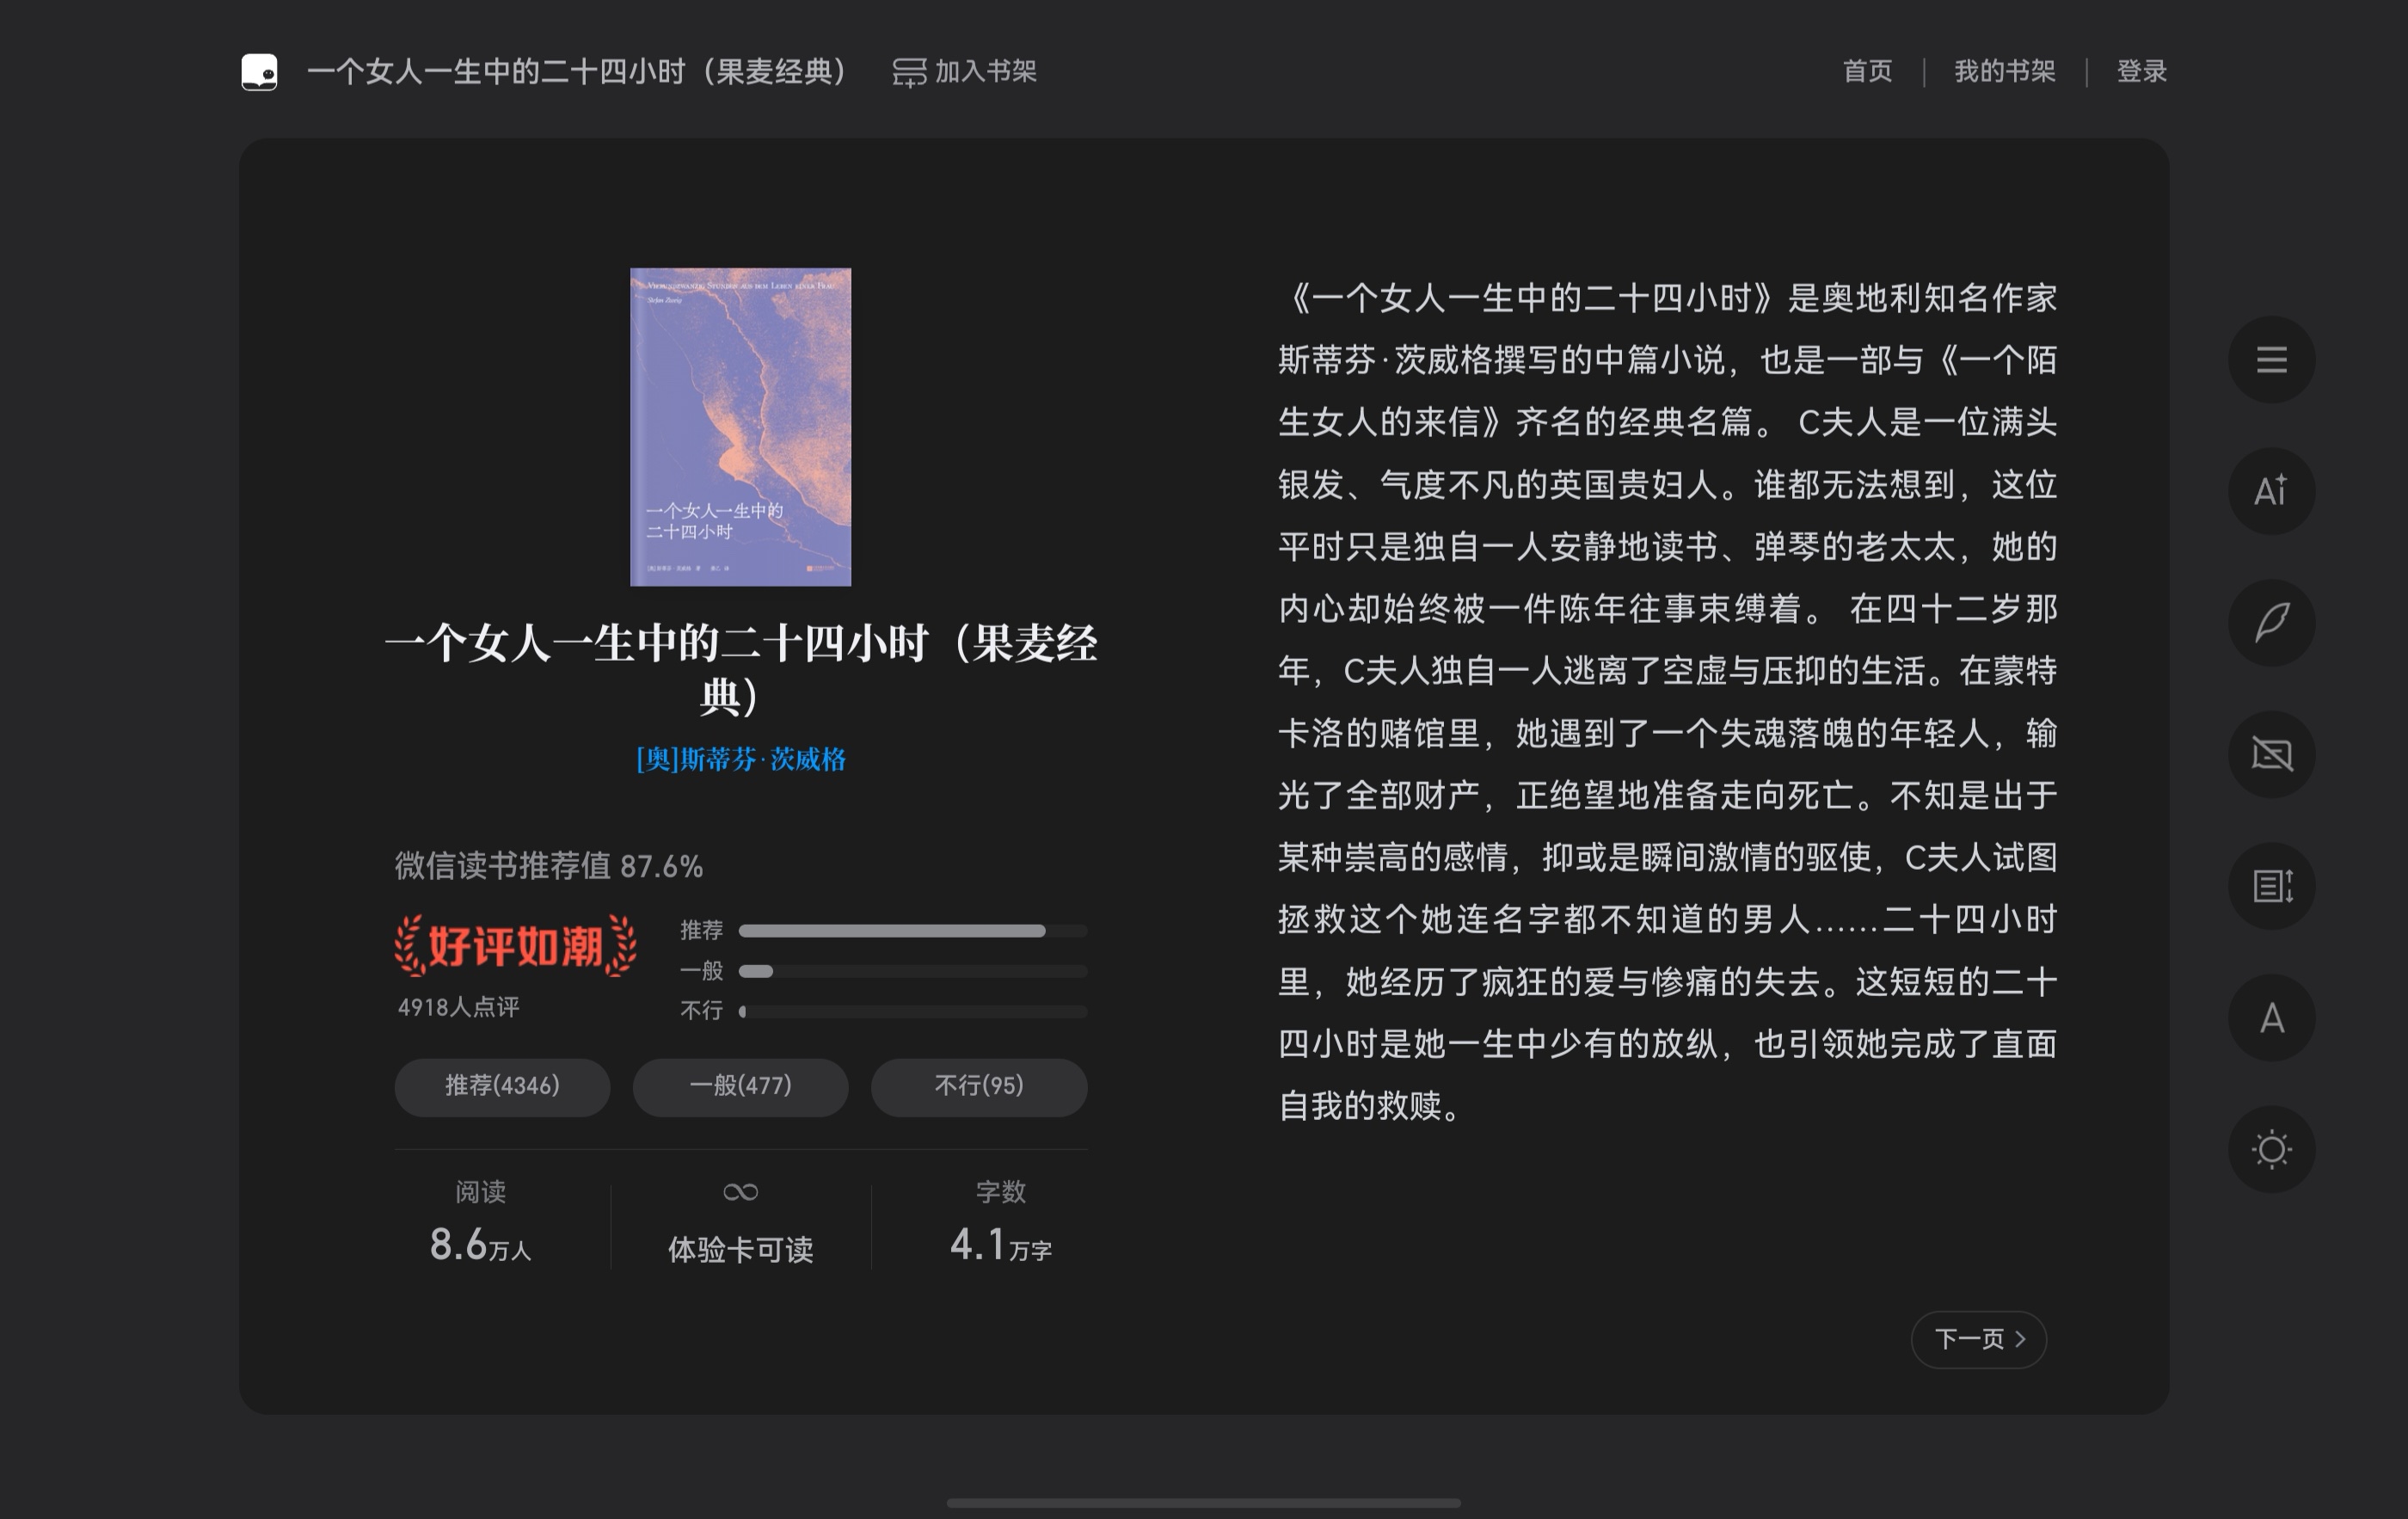This screenshot has width=2408, height=1519.
Task: Click the 推荐 rating progress bar
Action: 912,931
